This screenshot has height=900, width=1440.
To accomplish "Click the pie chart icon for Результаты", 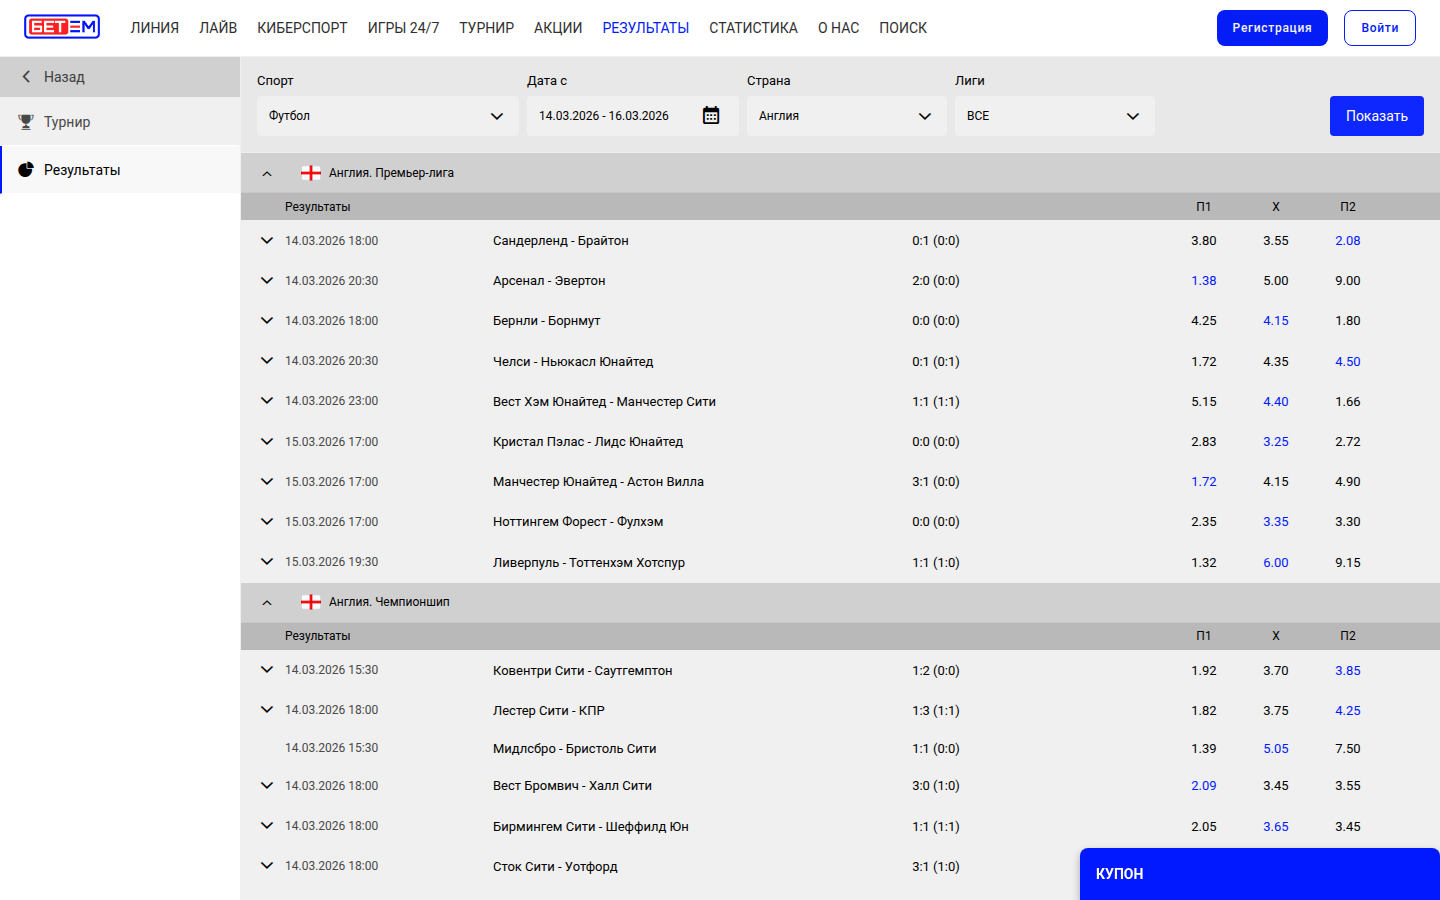I will (x=26, y=170).
